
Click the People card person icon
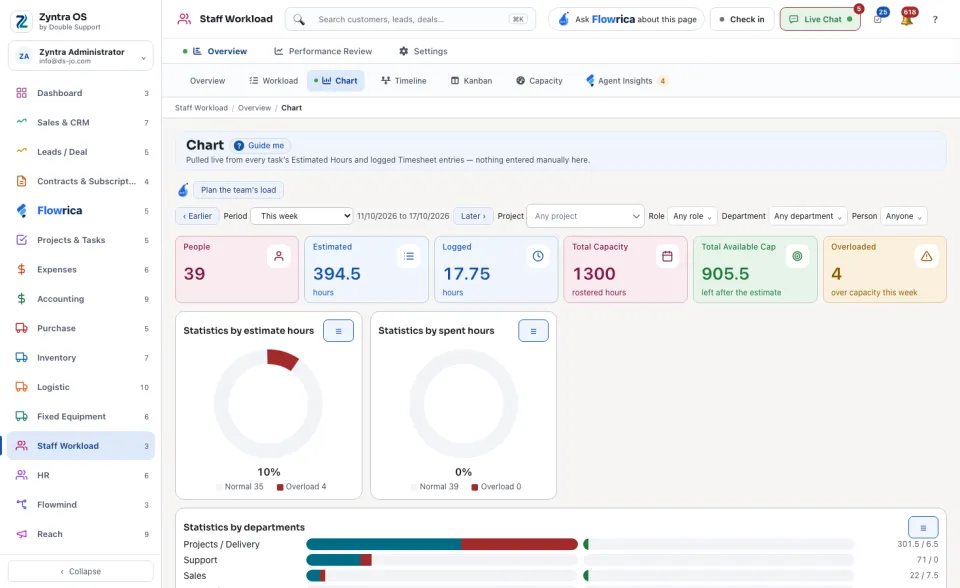279,256
